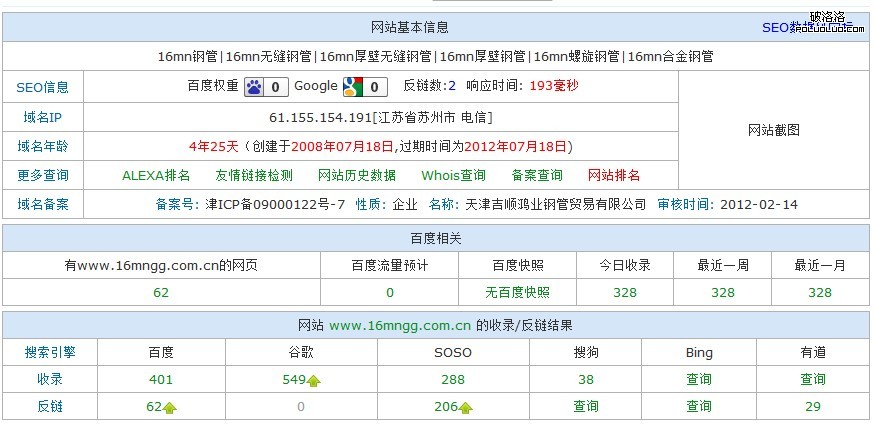Click the Google PageRank icon
Screen dimensions: 875x424
click(351, 87)
